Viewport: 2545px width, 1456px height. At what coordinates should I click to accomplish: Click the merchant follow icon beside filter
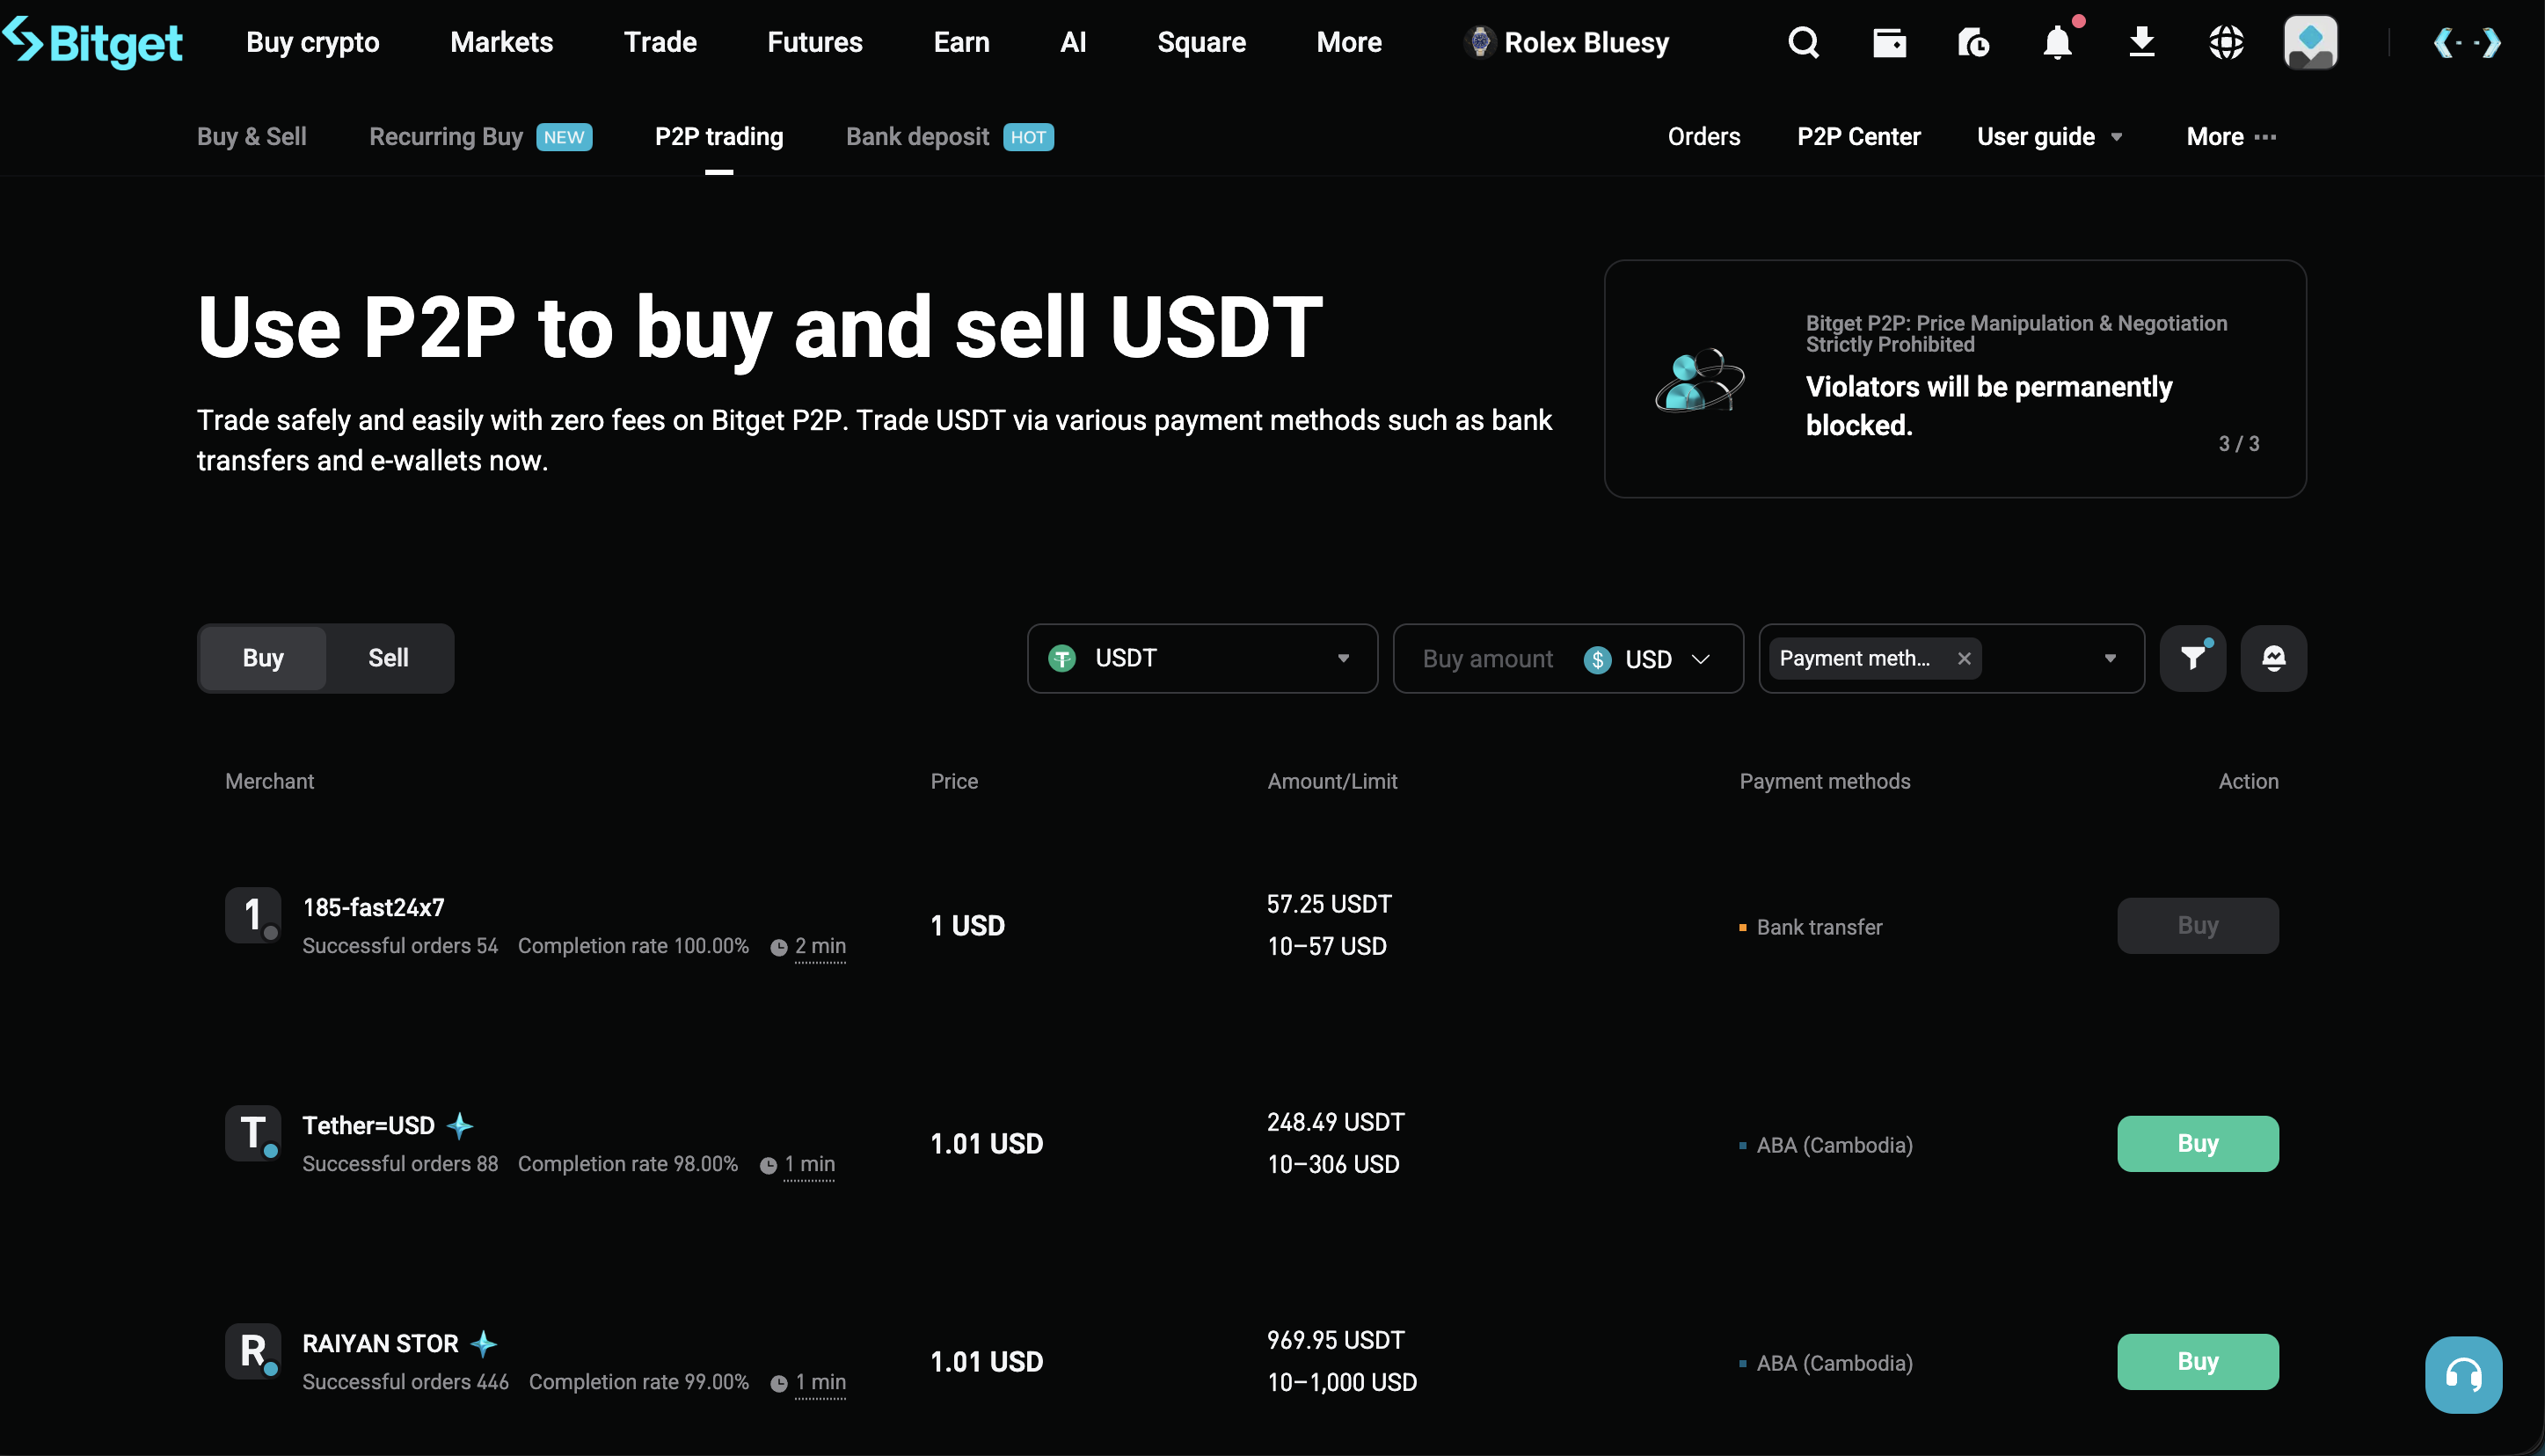click(2273, 658)
